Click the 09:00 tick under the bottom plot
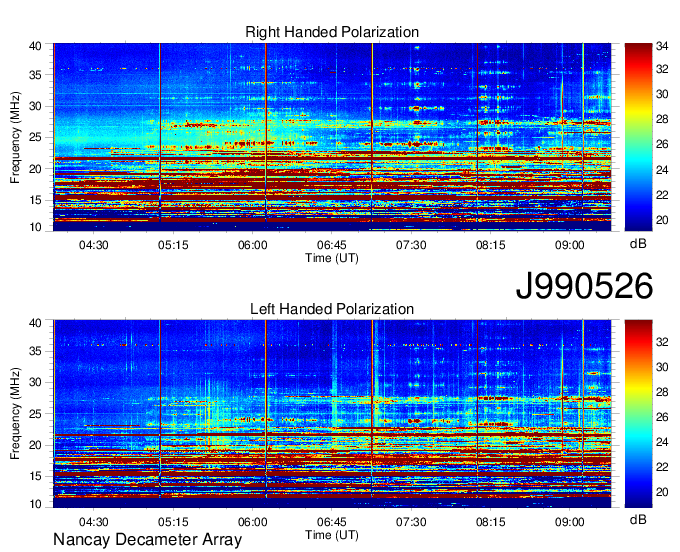680x552 pixels. tap(570, 522)
